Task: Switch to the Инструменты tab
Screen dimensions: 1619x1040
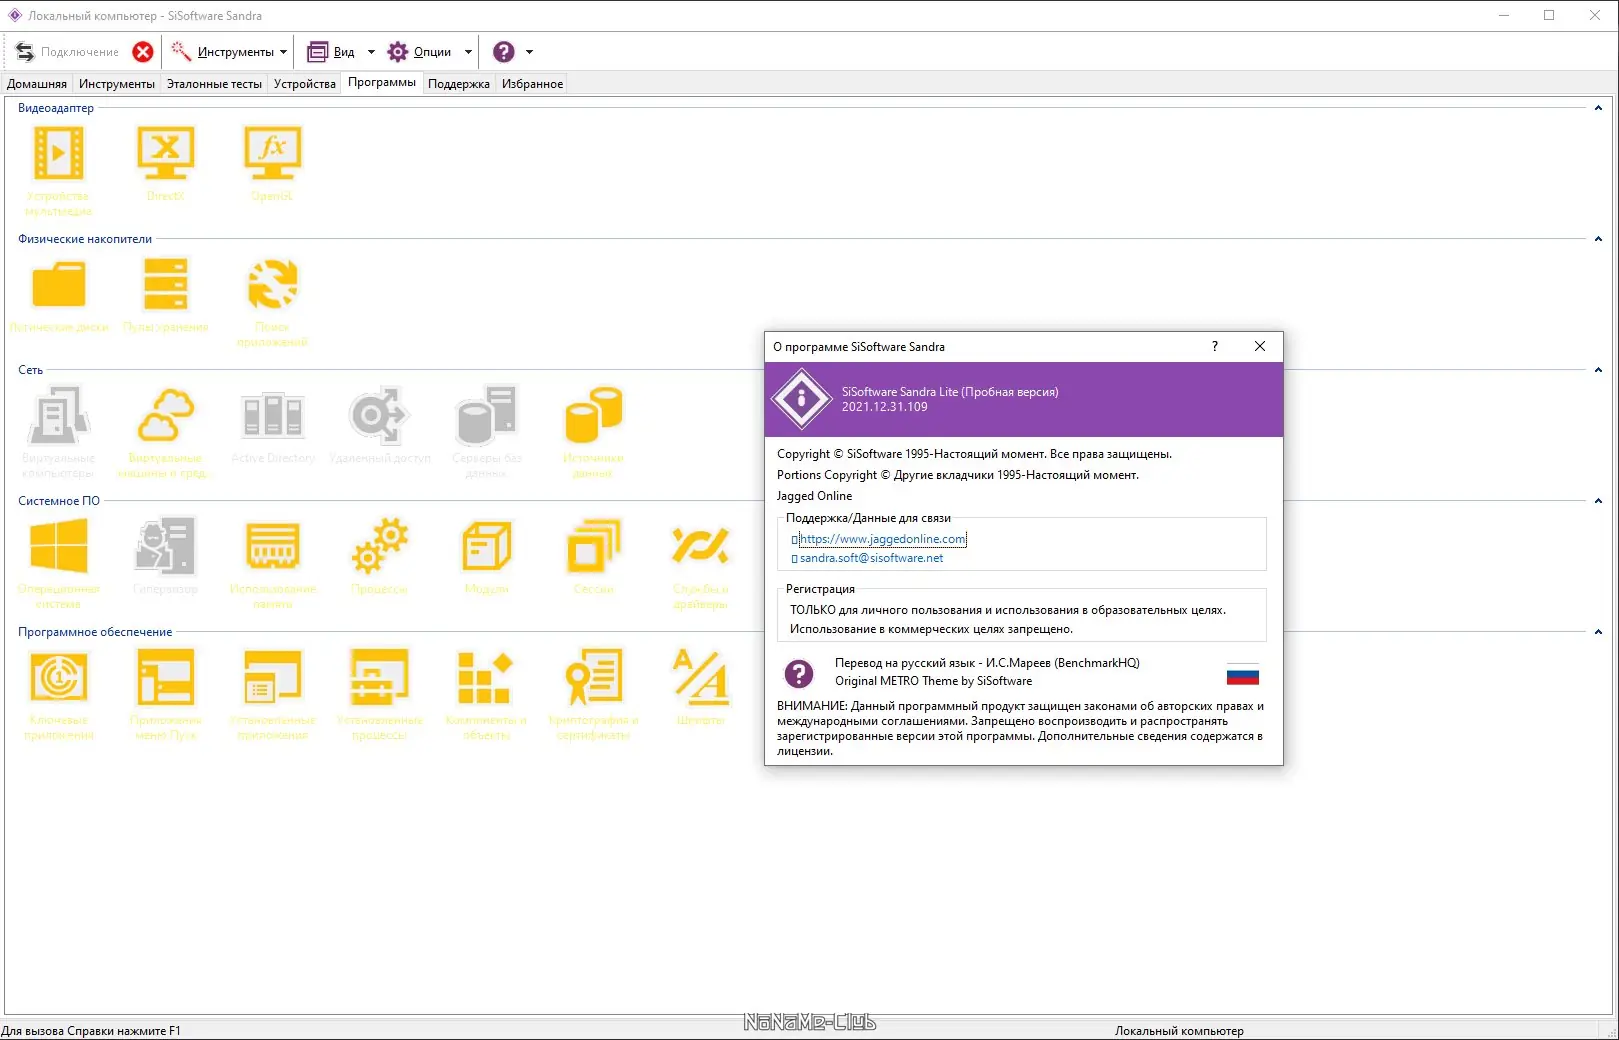Action: (117, 84)
